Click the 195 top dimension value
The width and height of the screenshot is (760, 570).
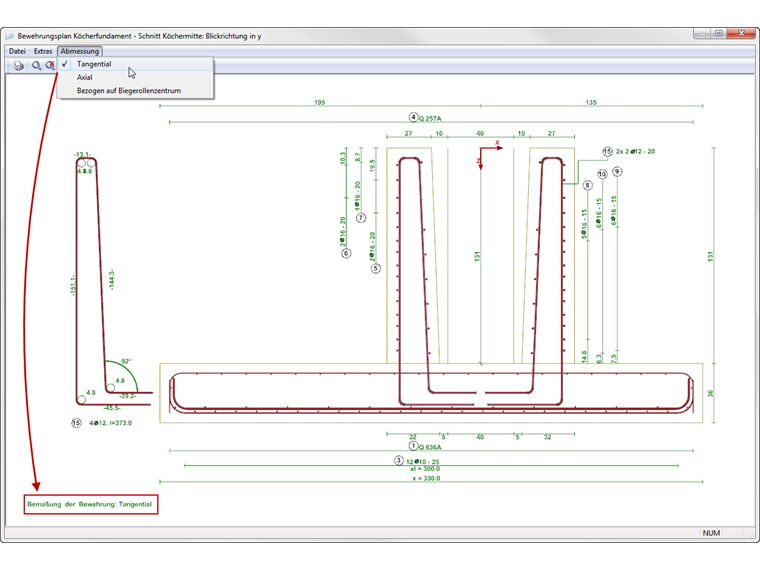(x=320, y=102)
